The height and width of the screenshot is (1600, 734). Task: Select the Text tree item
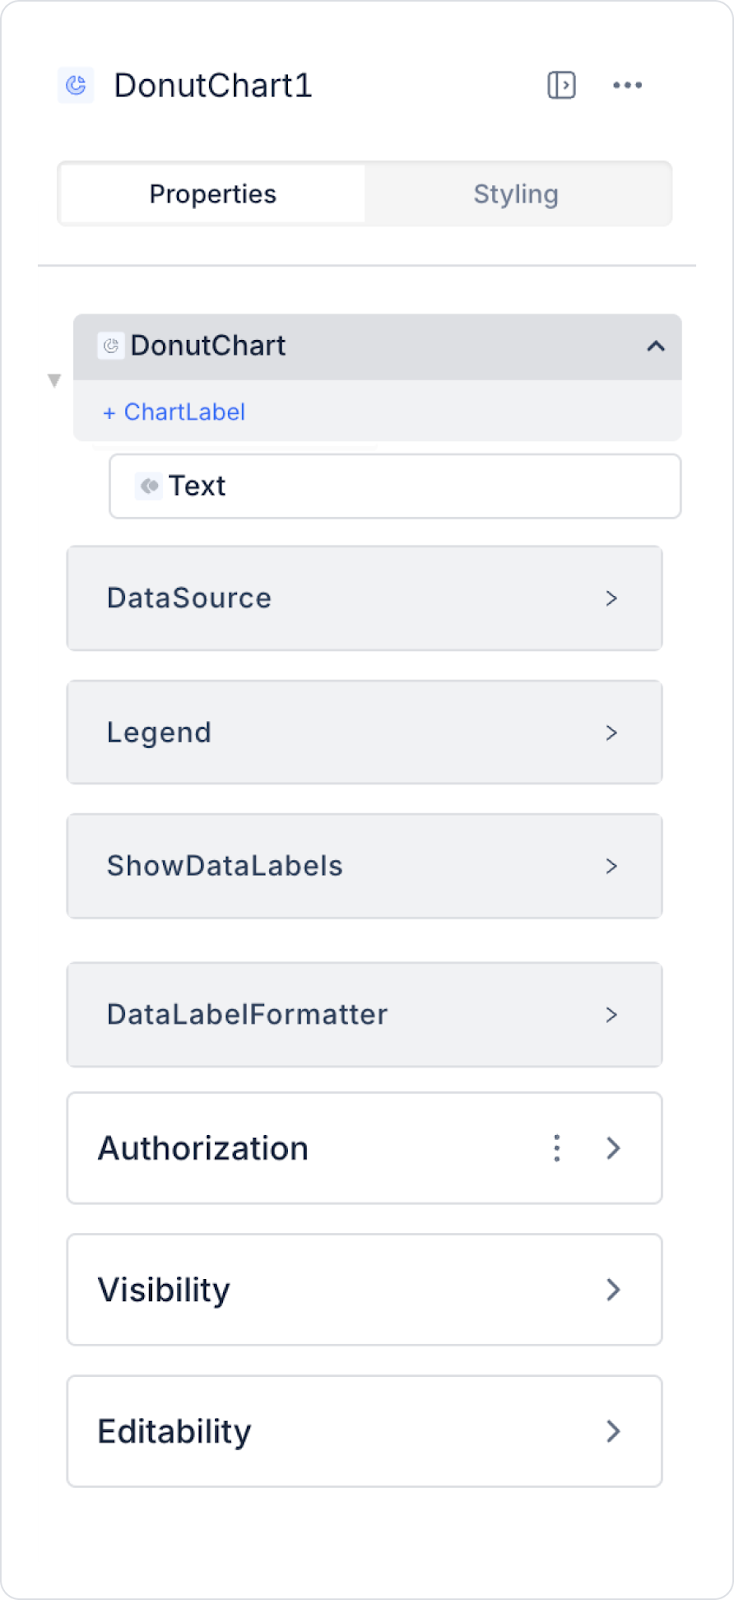coord(395,486)
